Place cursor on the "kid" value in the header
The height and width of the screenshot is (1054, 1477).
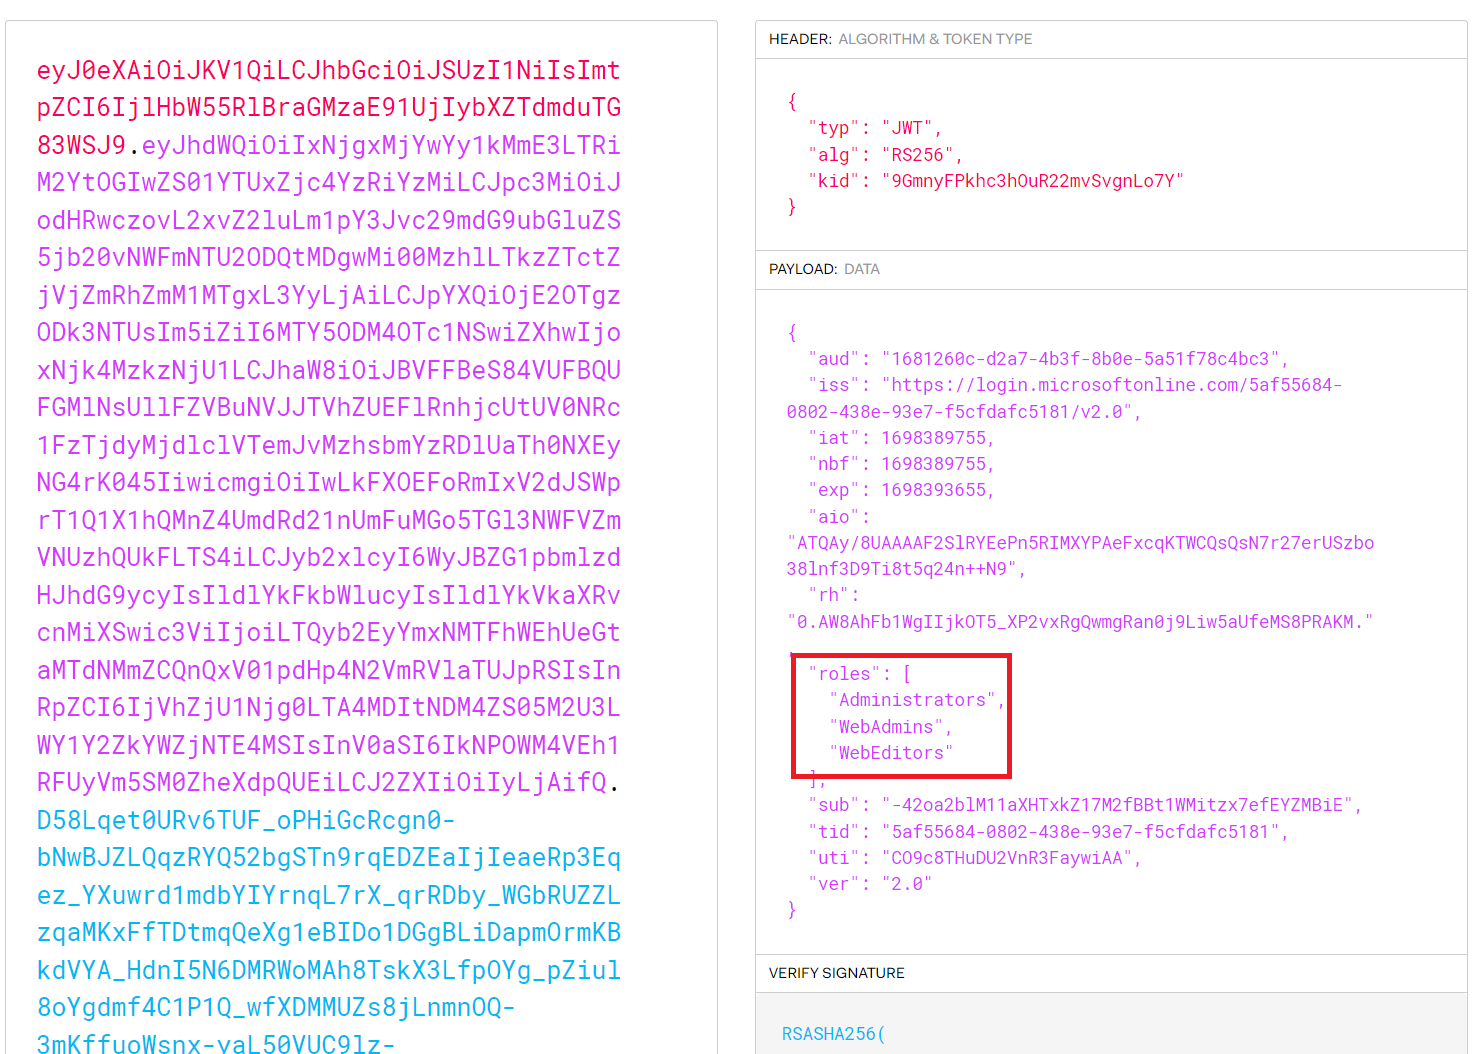coord(1031,181)
